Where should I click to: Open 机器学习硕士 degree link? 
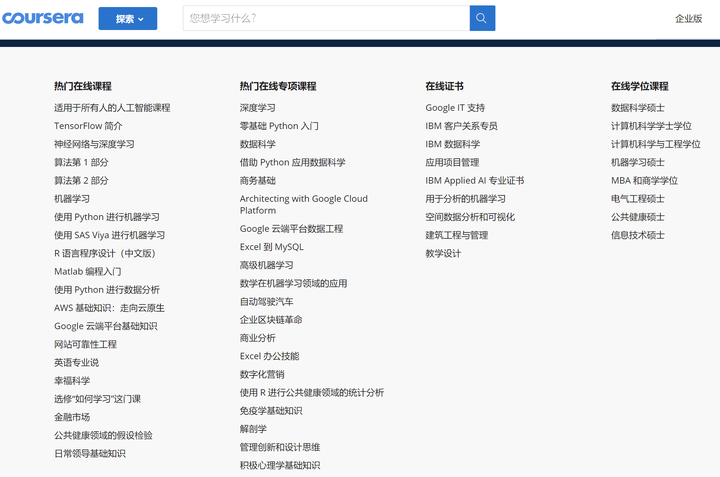coord(638,163)
